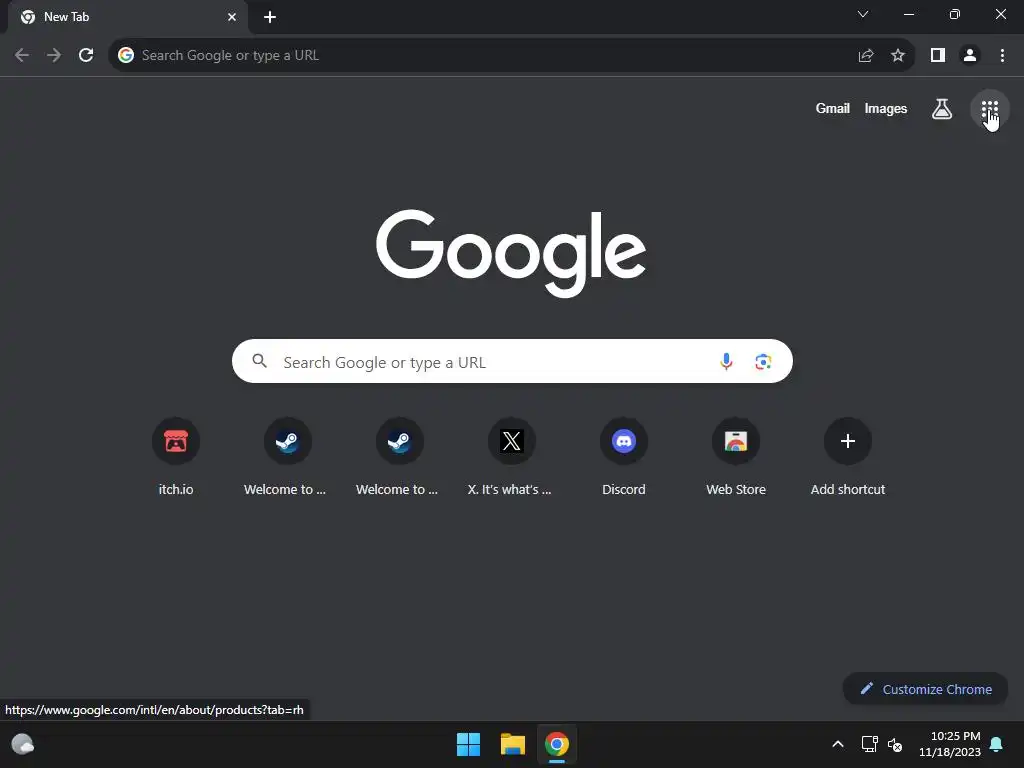Open a new tab with plus button
The image size is (1024, 768).
click(x=270, y=17)
